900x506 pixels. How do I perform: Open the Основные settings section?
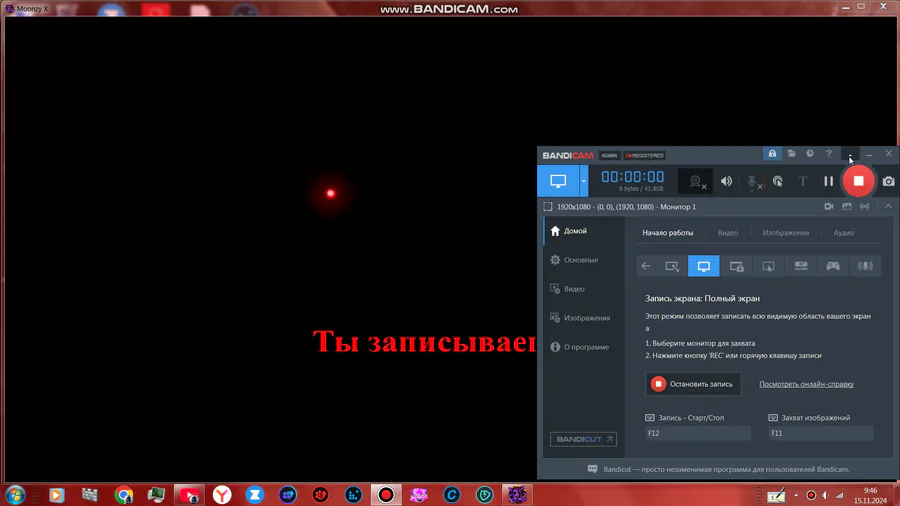coord(584,260)
